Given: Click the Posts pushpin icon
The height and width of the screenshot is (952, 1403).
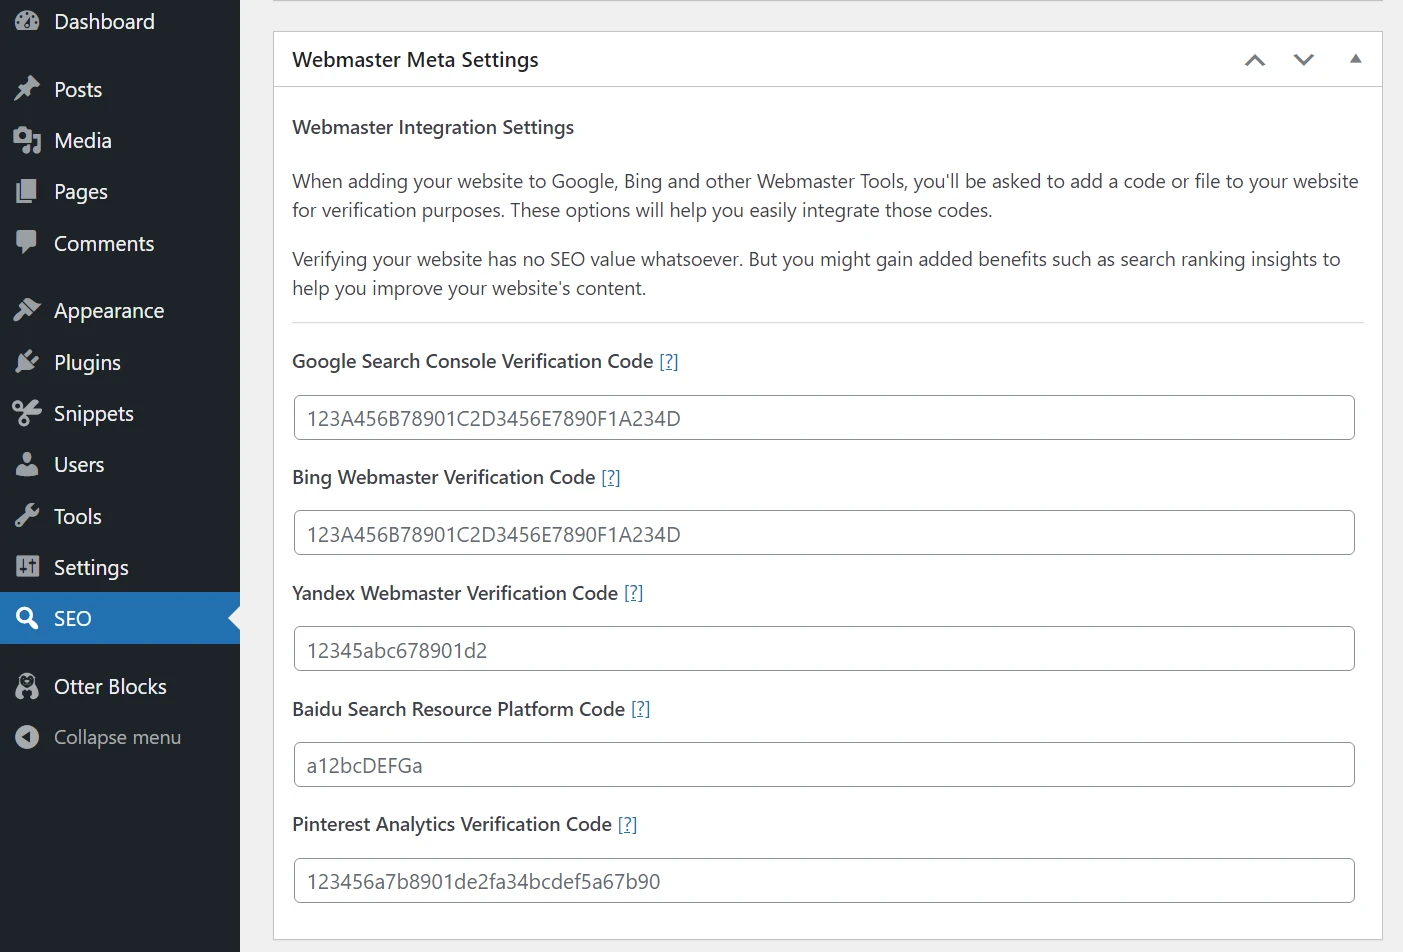Looking at the screenshot, I should click(x=27, y=89).
